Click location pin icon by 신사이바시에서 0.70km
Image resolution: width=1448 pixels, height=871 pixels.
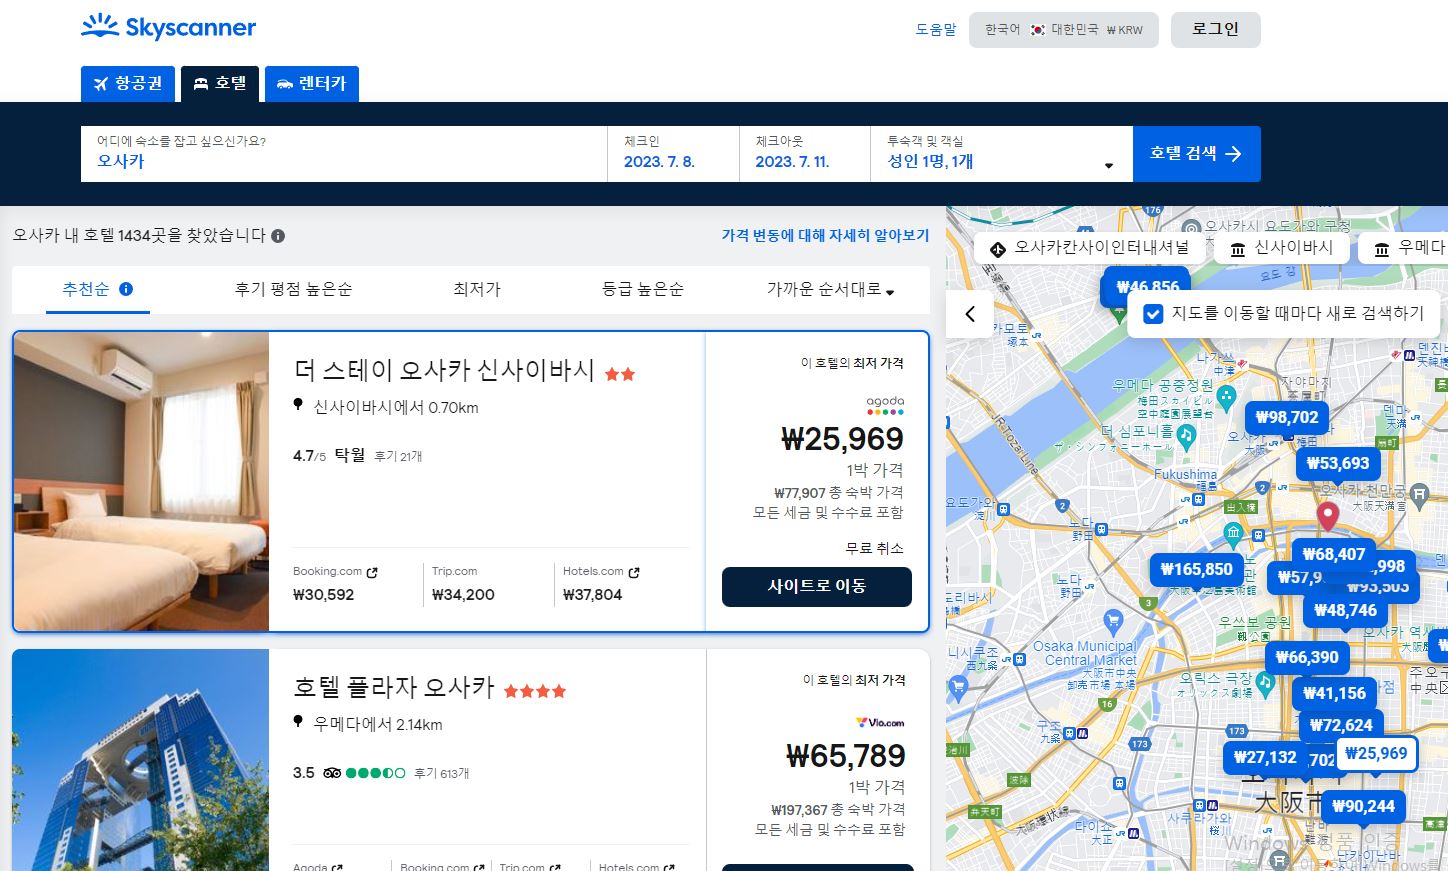click(298, 405)
